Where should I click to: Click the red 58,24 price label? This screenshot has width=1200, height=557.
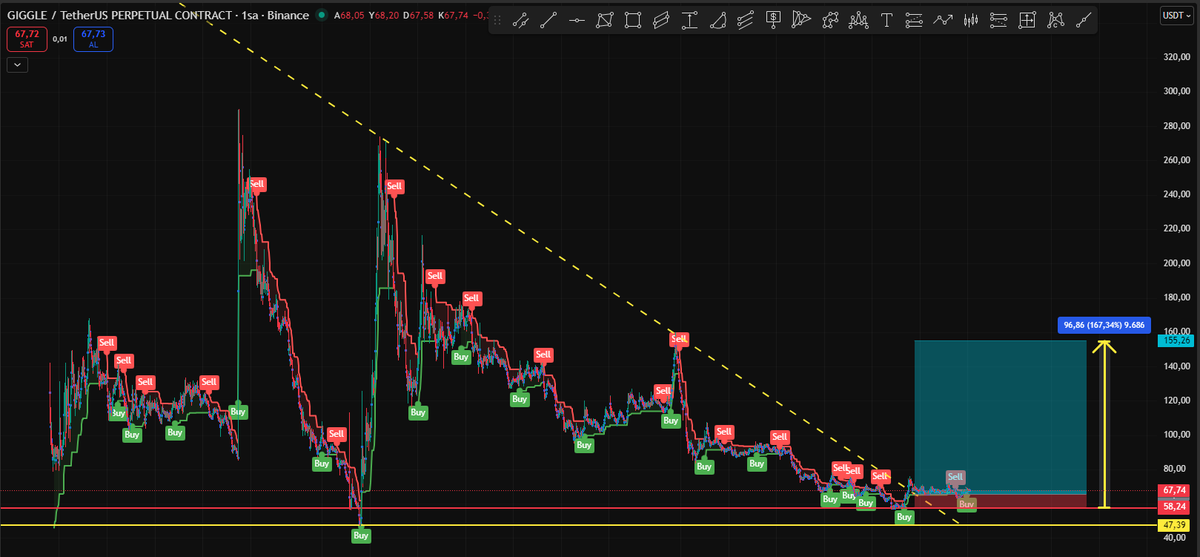(1175, 507)
